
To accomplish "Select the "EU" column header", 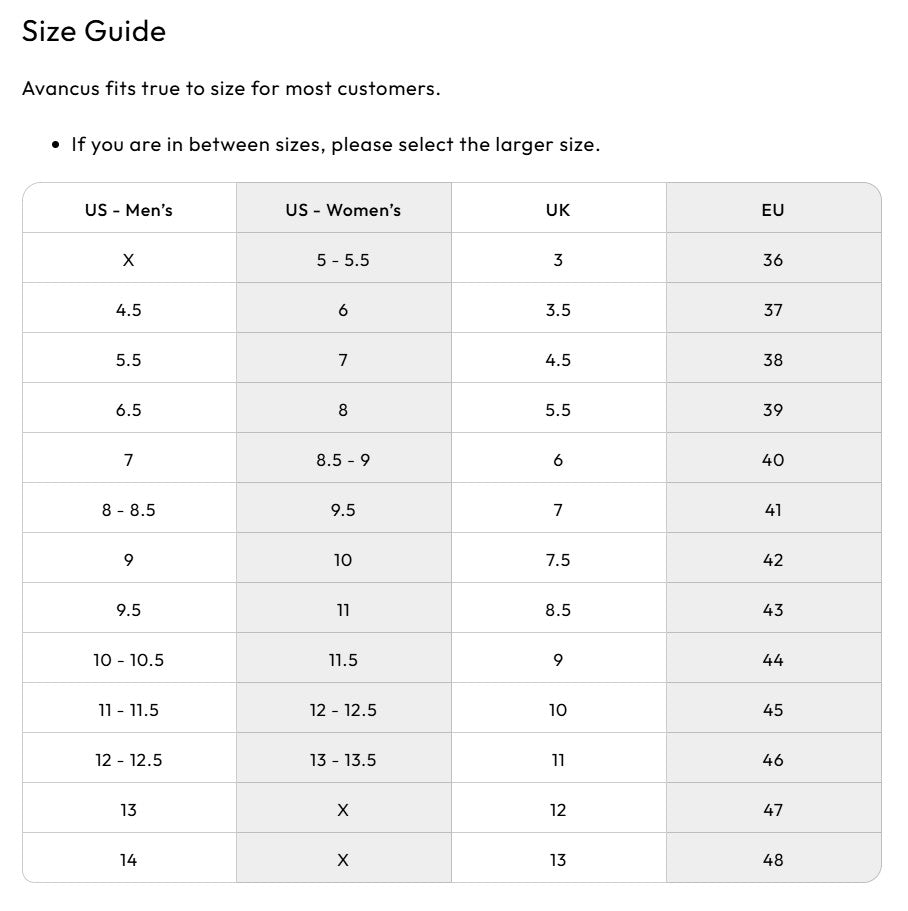I will click(773, 210).
